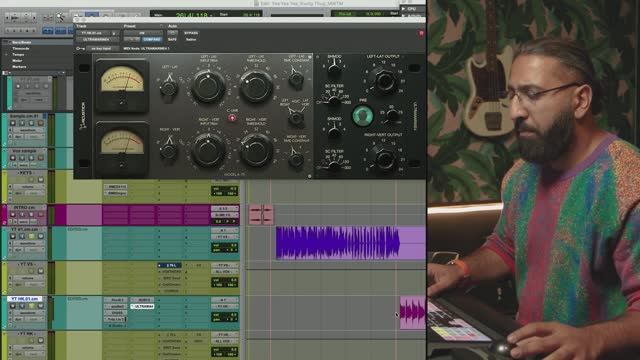Select the Zoomer magnifier tool in toolbar

[60, 17]
